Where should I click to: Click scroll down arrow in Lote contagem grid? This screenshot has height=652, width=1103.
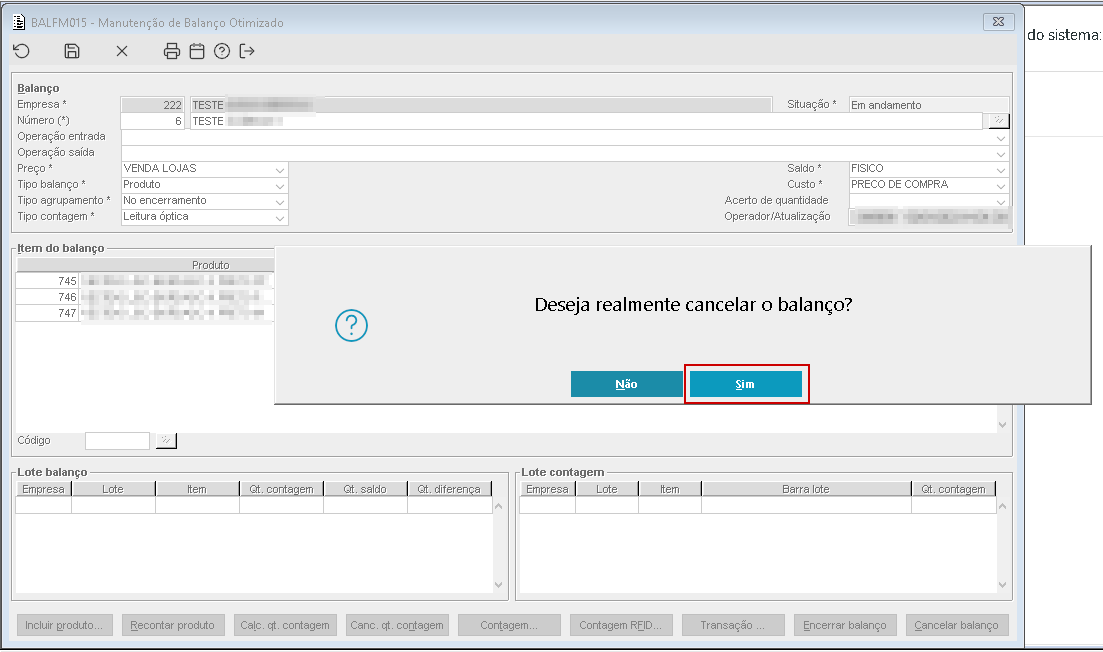pos(1002,584)
